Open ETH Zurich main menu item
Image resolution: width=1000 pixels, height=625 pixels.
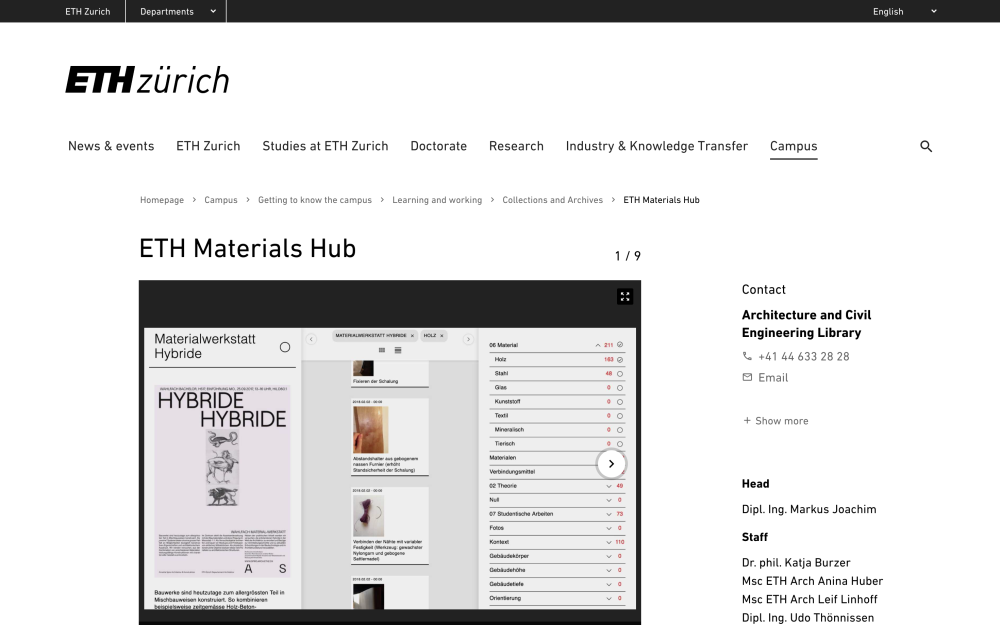pos(208,146)
